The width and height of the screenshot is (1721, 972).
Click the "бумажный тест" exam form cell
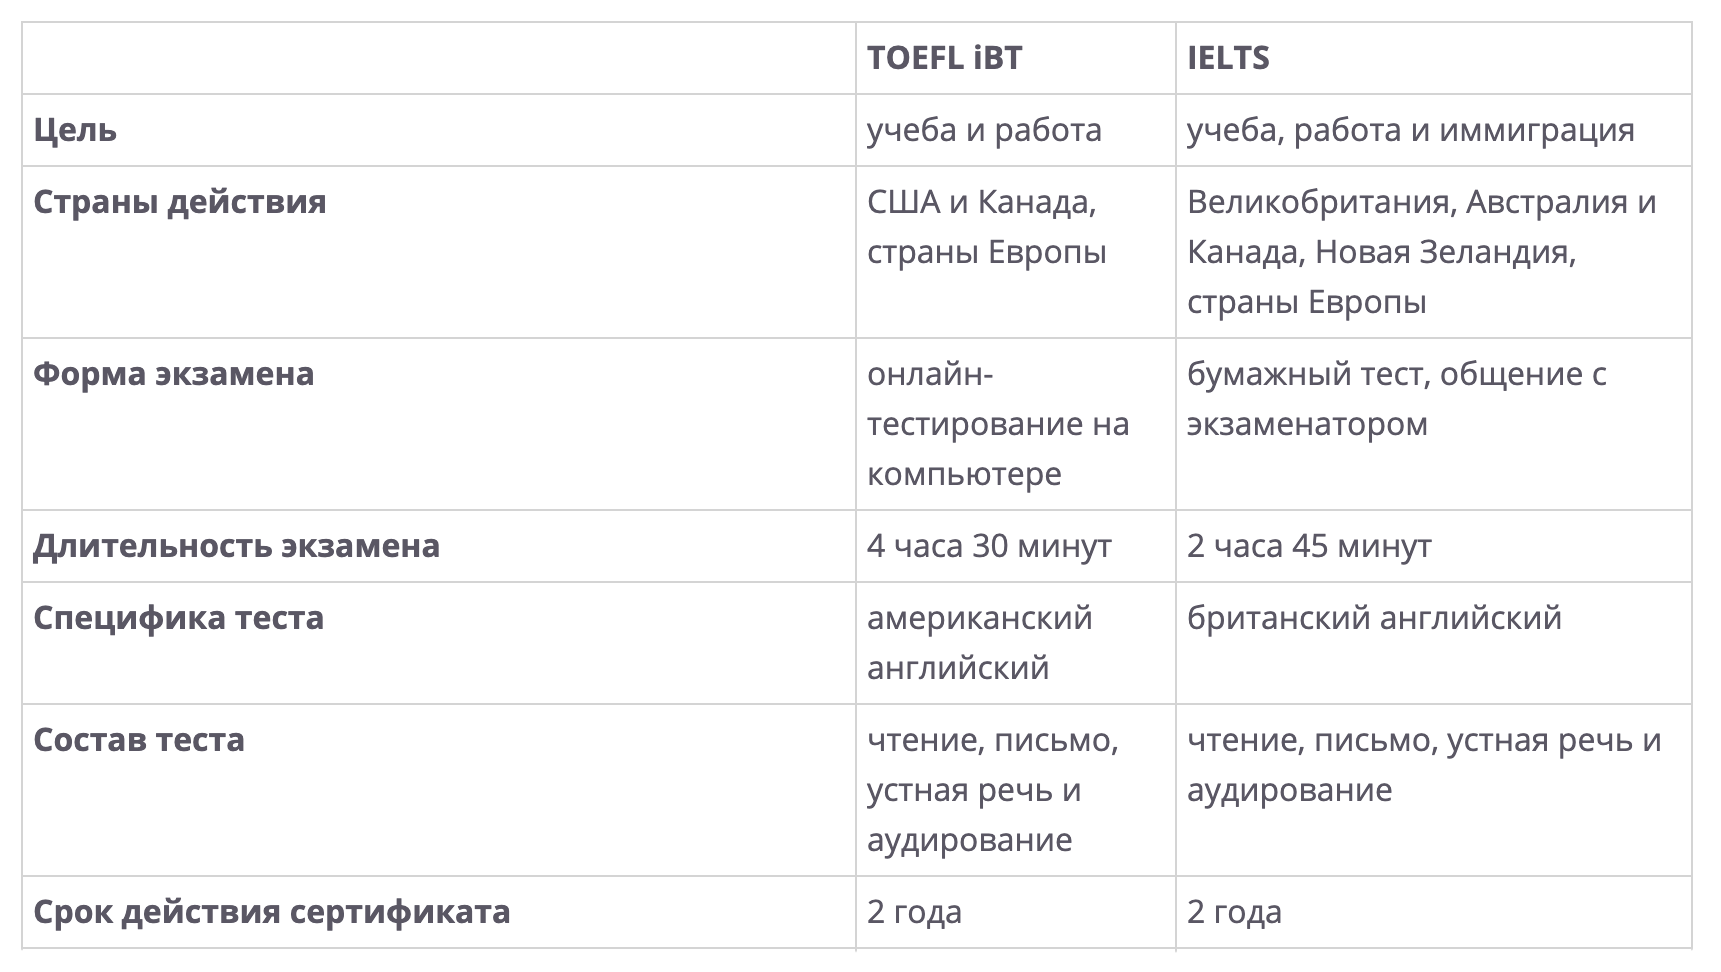click(x=1396, y=398)
